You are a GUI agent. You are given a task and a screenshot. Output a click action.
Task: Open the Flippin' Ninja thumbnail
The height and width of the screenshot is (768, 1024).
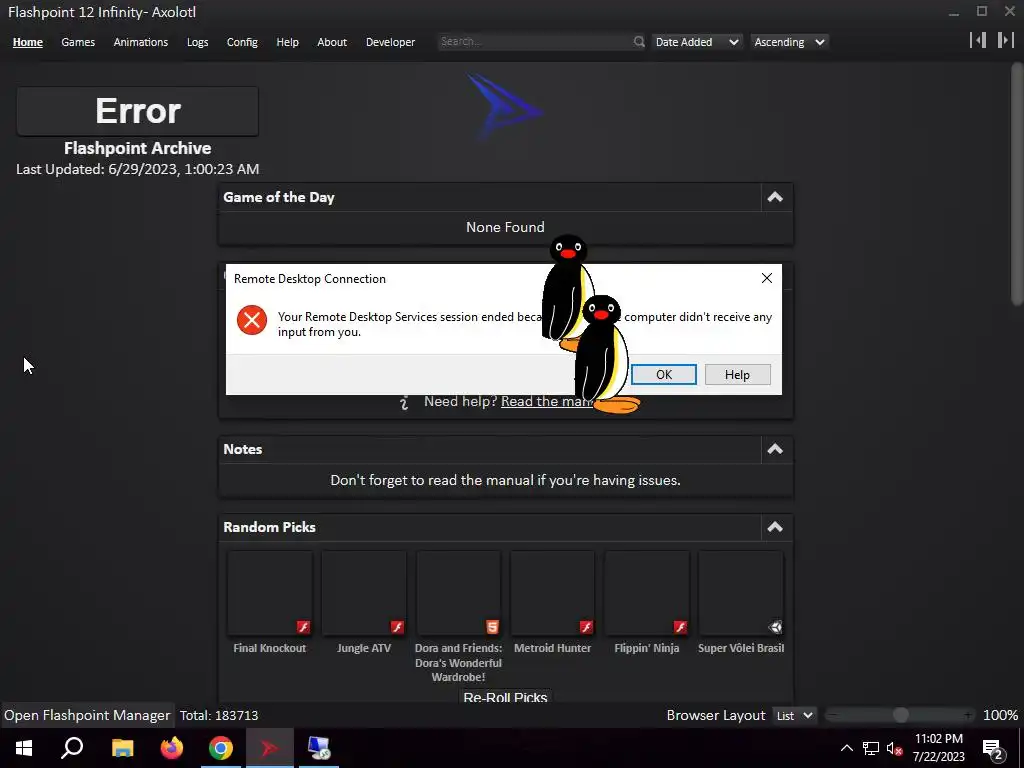tap(647, 593)
